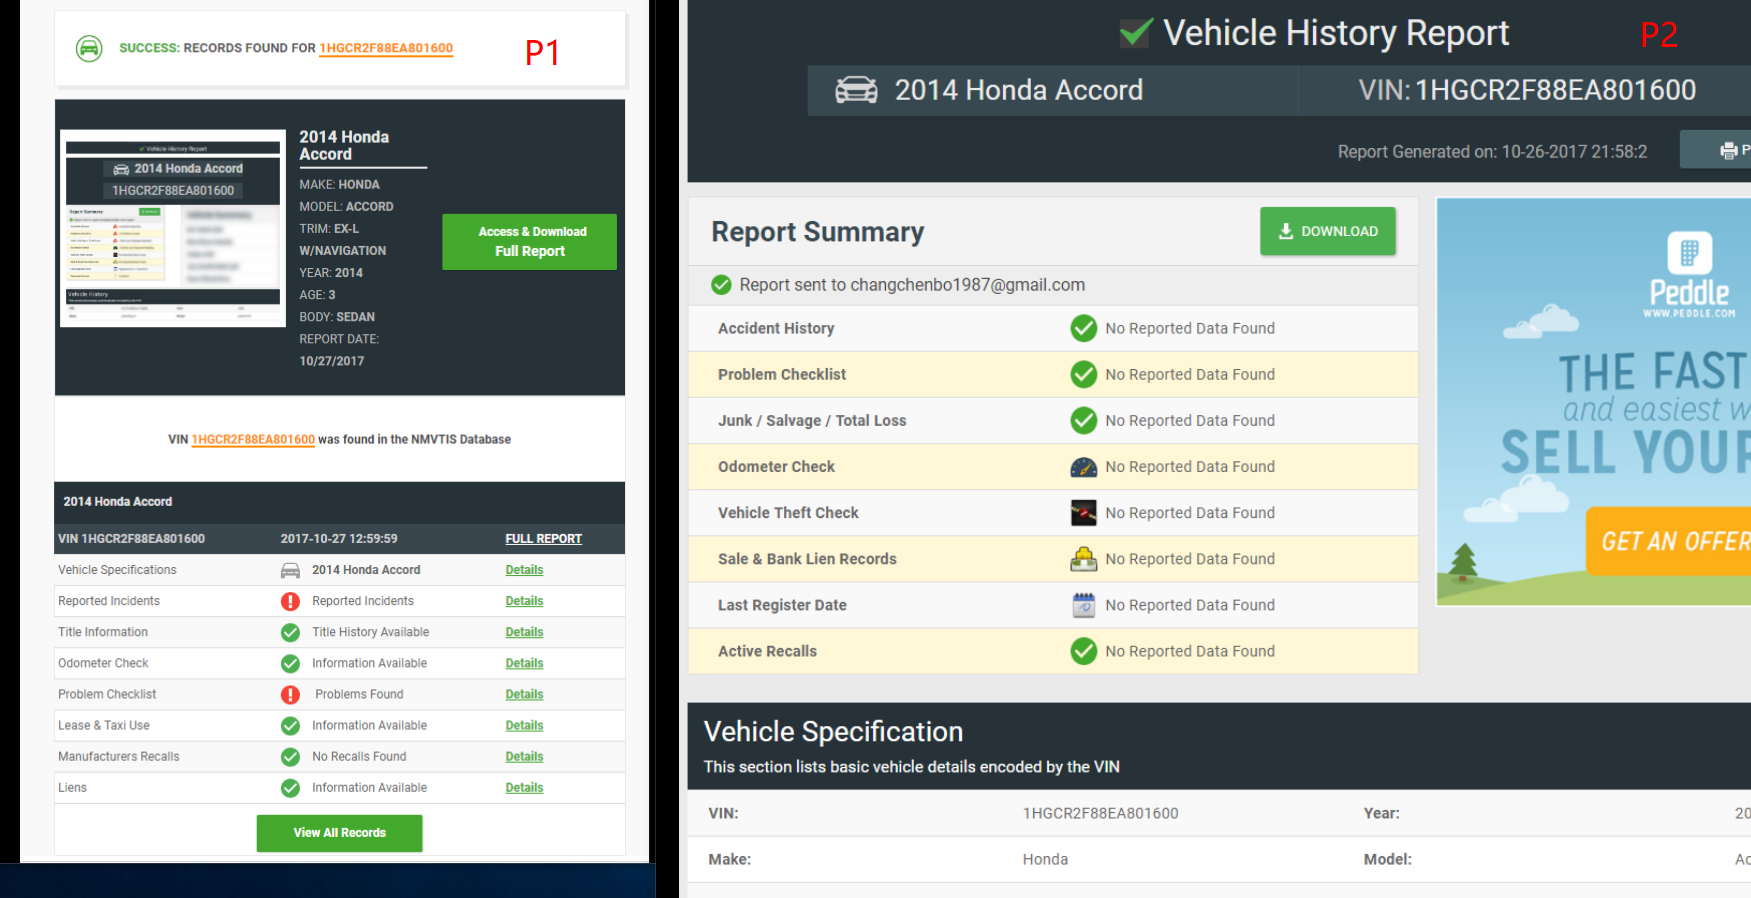Select the Make value Honda

1045,859
